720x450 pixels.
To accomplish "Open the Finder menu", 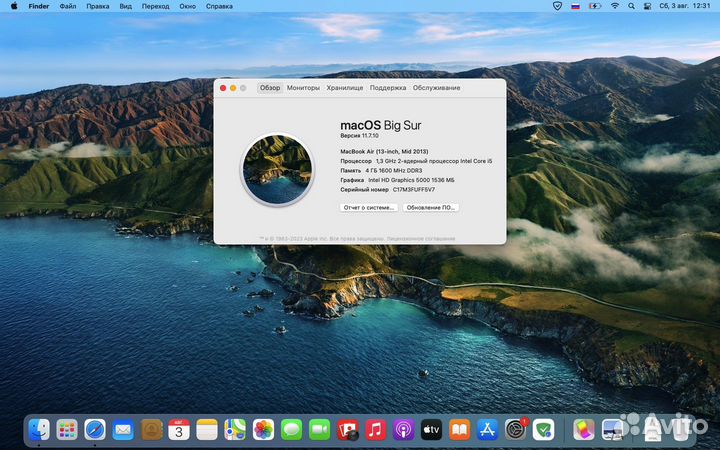I will [39, 6].
